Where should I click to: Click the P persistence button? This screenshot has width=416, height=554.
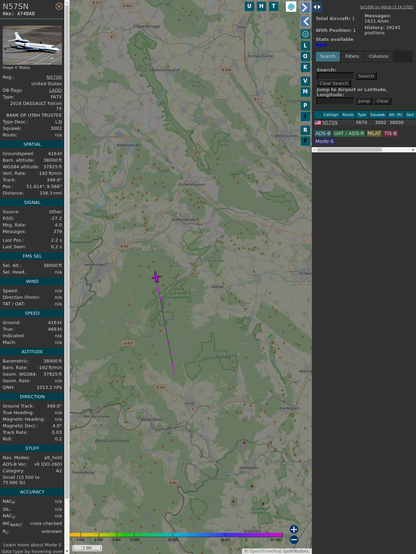tap(305, 105)
